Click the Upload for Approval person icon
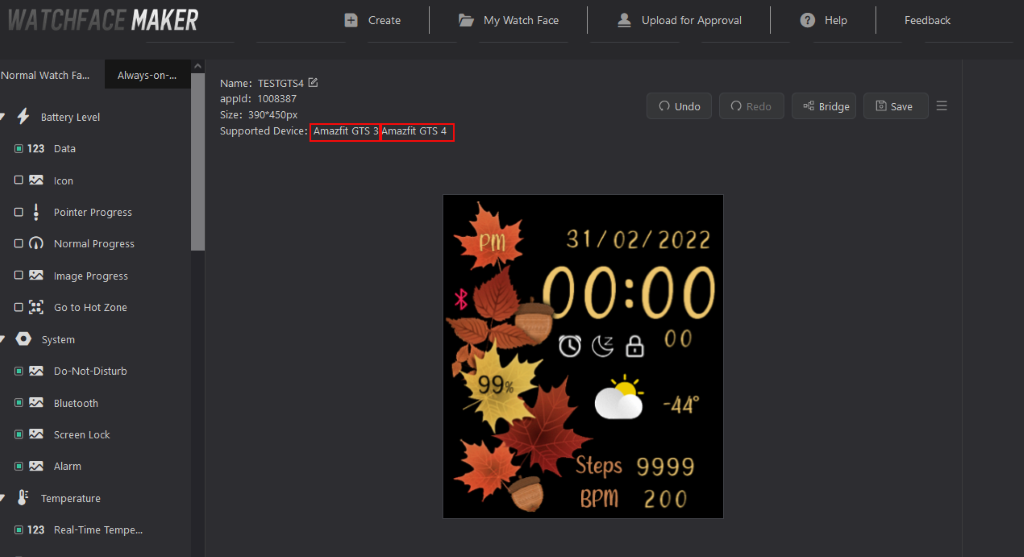The width and height of the screenshot is (1024, 557). [624, 20]
